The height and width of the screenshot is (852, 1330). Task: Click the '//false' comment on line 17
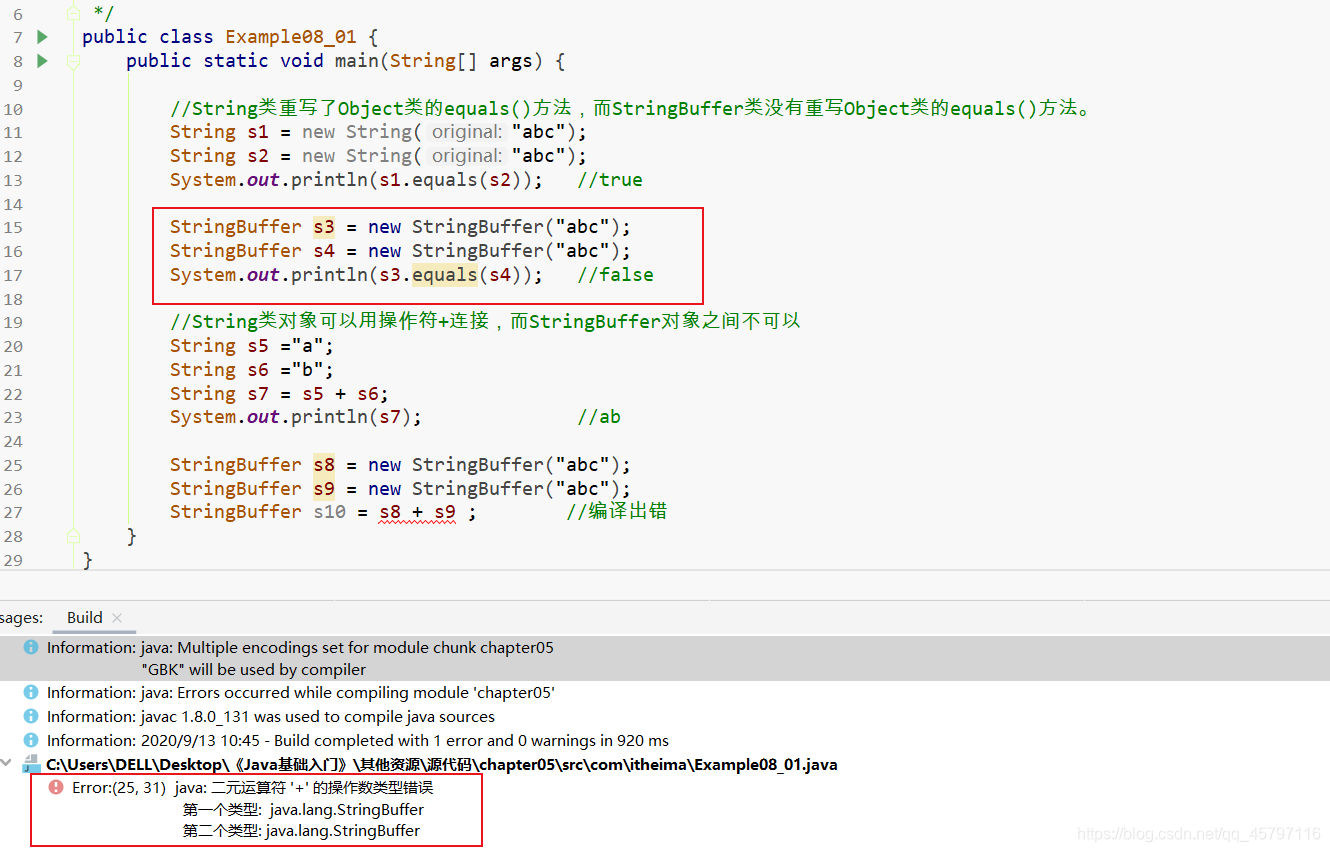615,275
